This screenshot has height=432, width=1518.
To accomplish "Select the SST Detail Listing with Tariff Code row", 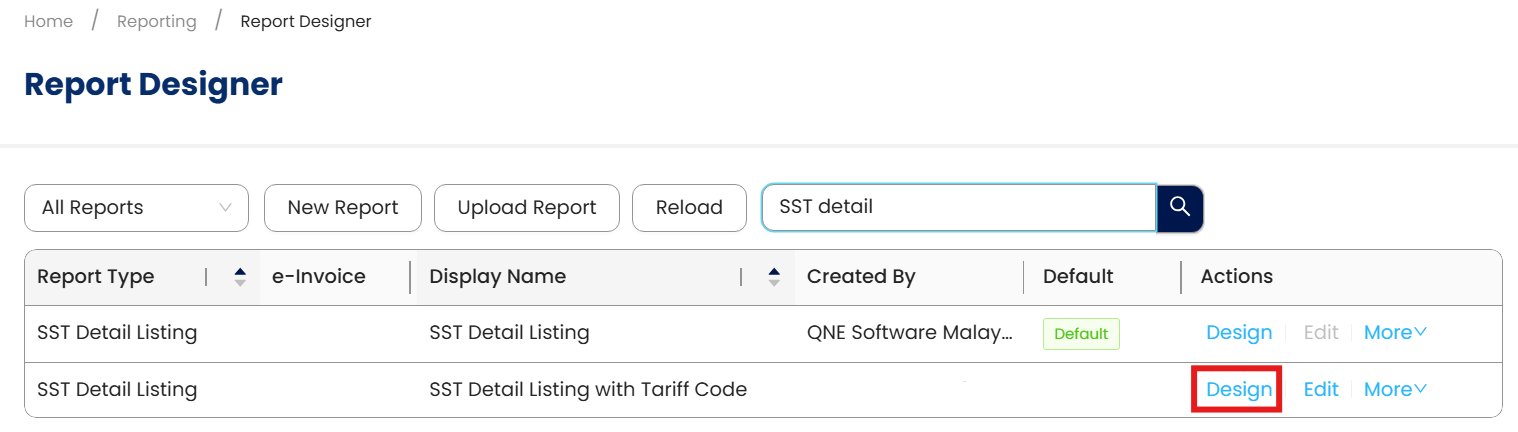I will [x=588, y=389].
